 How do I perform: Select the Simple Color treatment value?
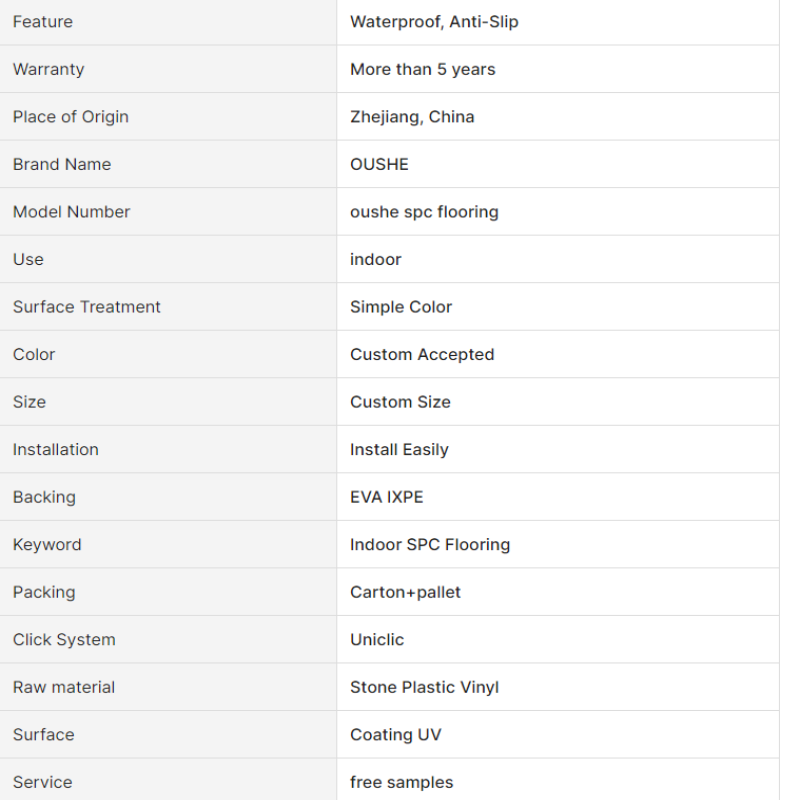pos(401,307)
